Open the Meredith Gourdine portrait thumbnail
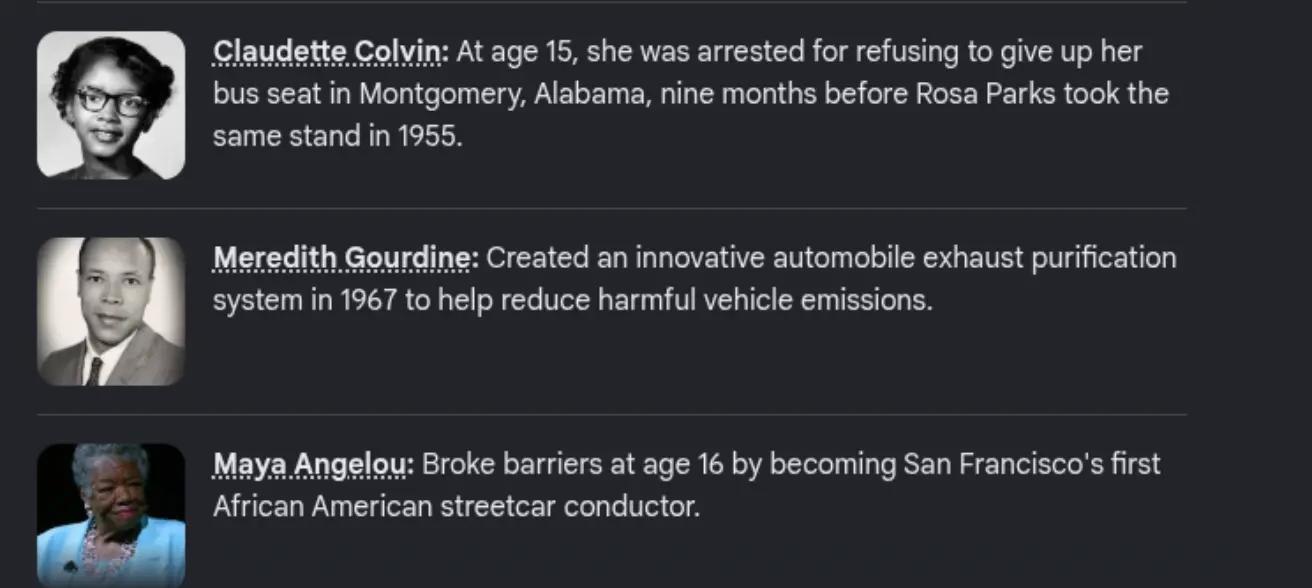This screenshot has width=1312, height=588. pyautogui.click(x=111, y=311)
